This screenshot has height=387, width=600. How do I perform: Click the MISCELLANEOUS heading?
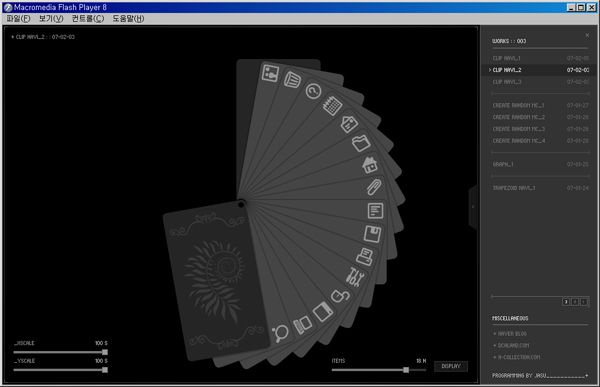point(510,318)
